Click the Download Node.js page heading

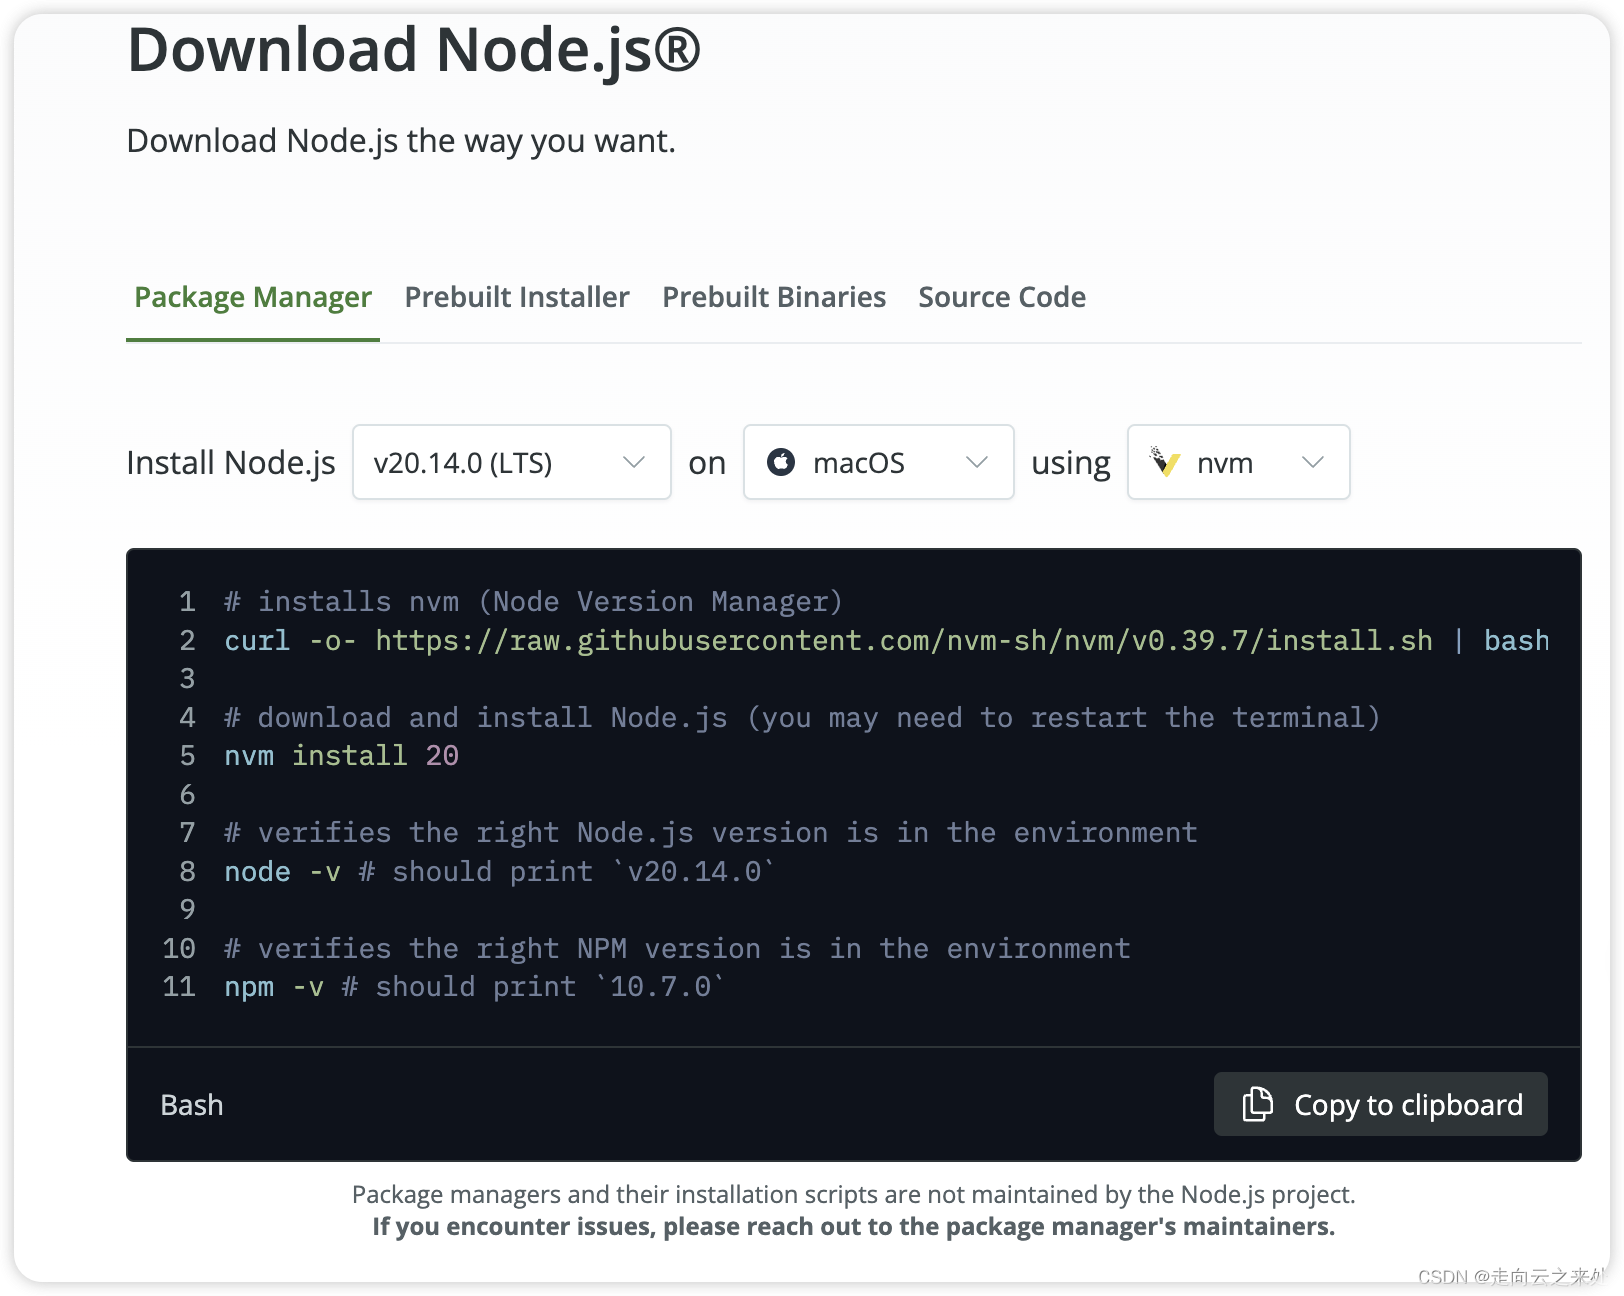pyautogui.click(x=413, y=50)
